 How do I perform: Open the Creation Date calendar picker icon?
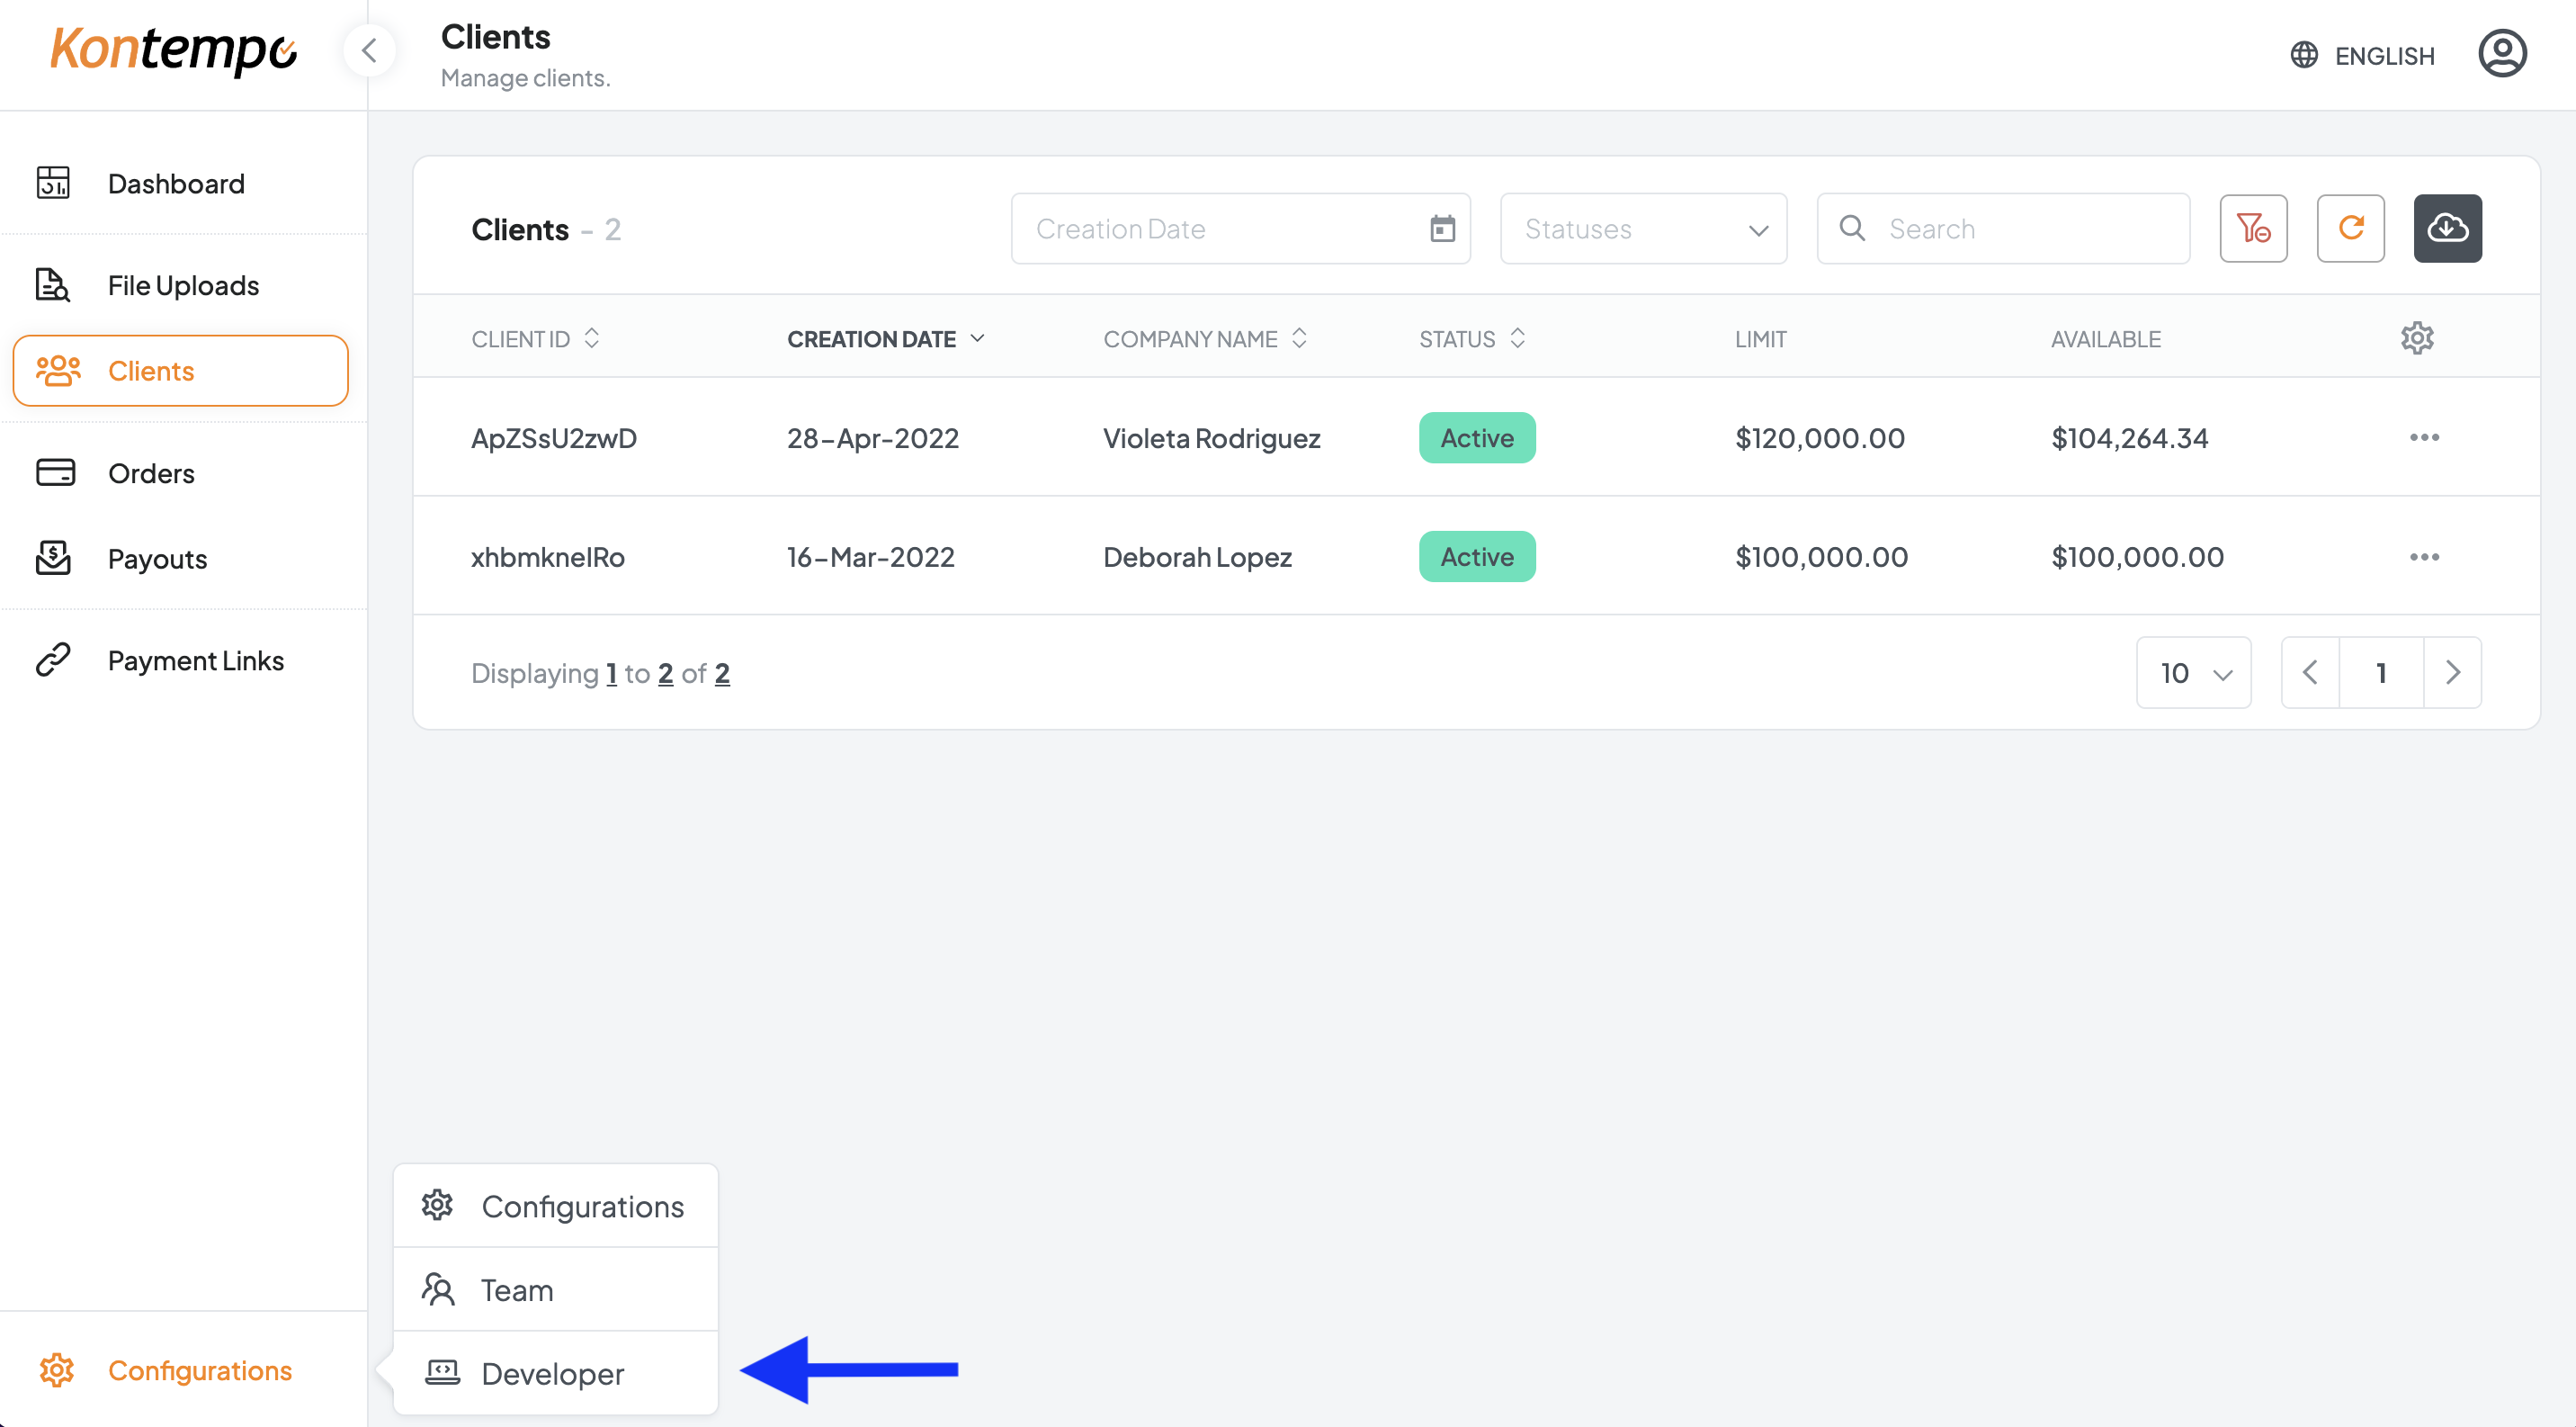(x=1441, y=229)
